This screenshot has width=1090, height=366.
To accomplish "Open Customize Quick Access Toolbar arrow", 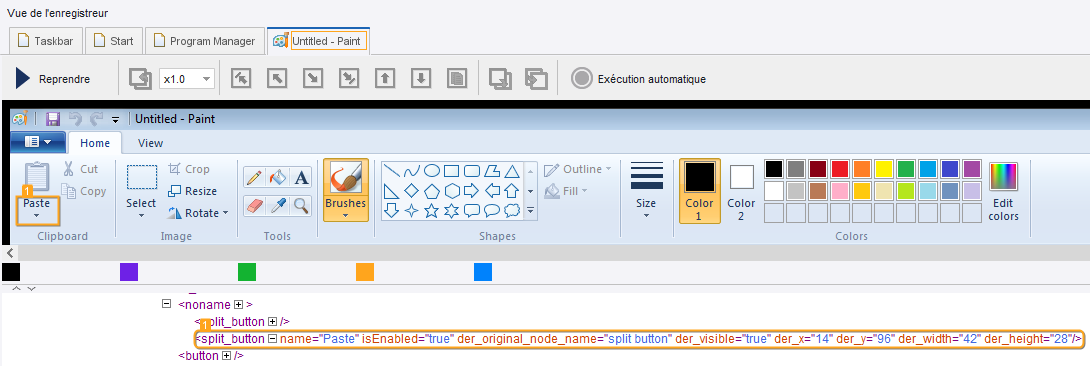I will point(115,119).
